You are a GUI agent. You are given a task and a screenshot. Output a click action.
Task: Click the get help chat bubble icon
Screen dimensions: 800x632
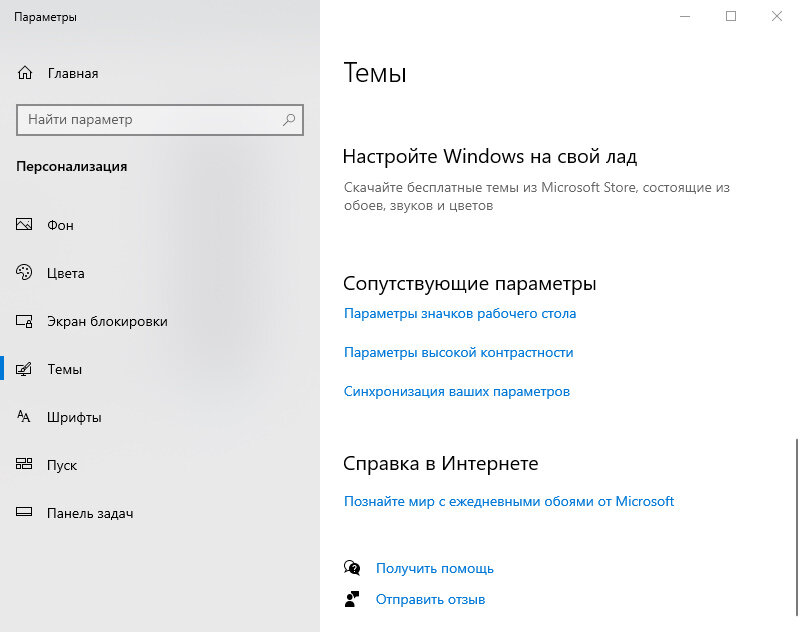coord(352,568)
